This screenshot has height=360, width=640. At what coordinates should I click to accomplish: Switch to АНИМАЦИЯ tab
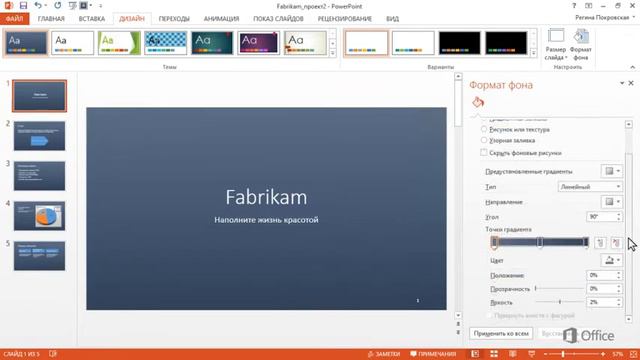tap(221, 19)
